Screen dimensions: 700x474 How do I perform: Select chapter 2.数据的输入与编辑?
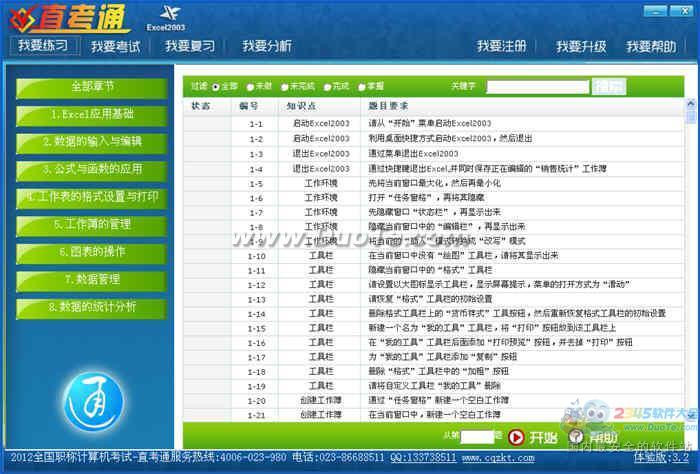pos(92,142)
